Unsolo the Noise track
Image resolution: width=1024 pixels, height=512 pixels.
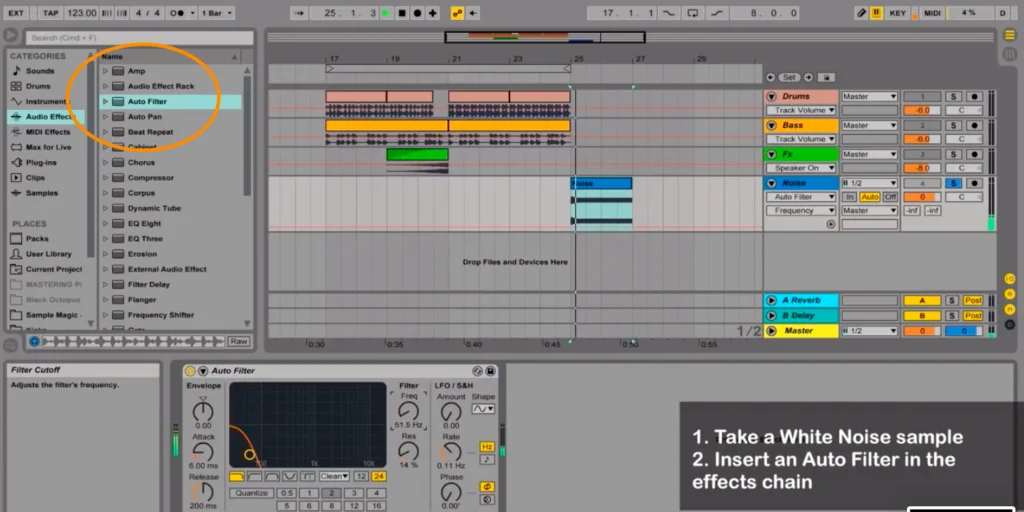coord(953,184)
